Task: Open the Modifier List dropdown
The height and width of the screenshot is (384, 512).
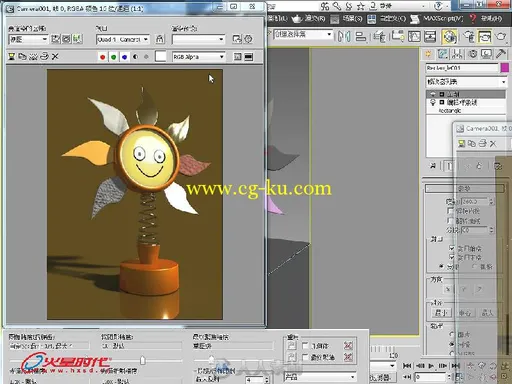Action: pos(466,82)
